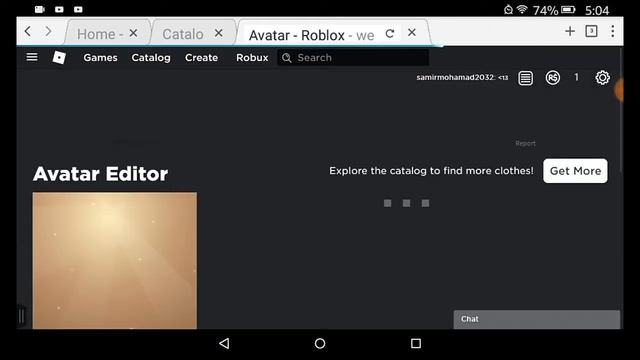This screenshot has height=360, width=640.
Task: Tap the Android home circle button
Action: (x=320, y=344)
